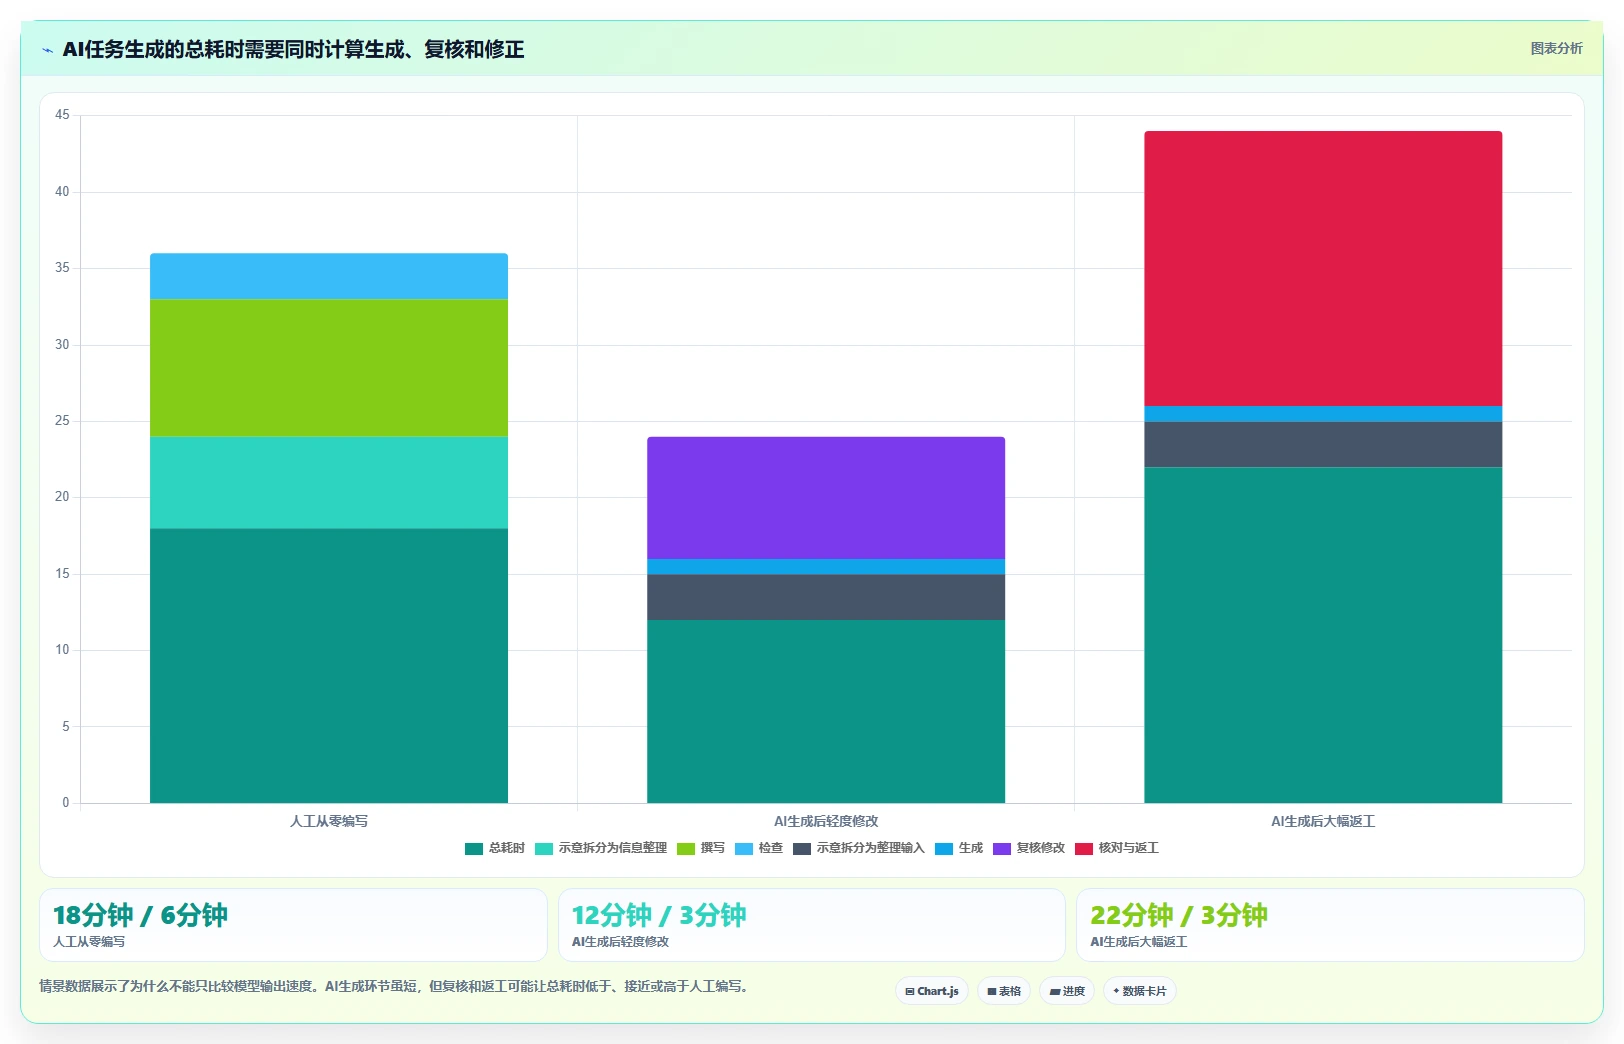Image resolution: width=1624 pixels, height=1044 pixels.
Task: Open the 18分钟 / 6分钟 data card
Action: pos(293,925)
